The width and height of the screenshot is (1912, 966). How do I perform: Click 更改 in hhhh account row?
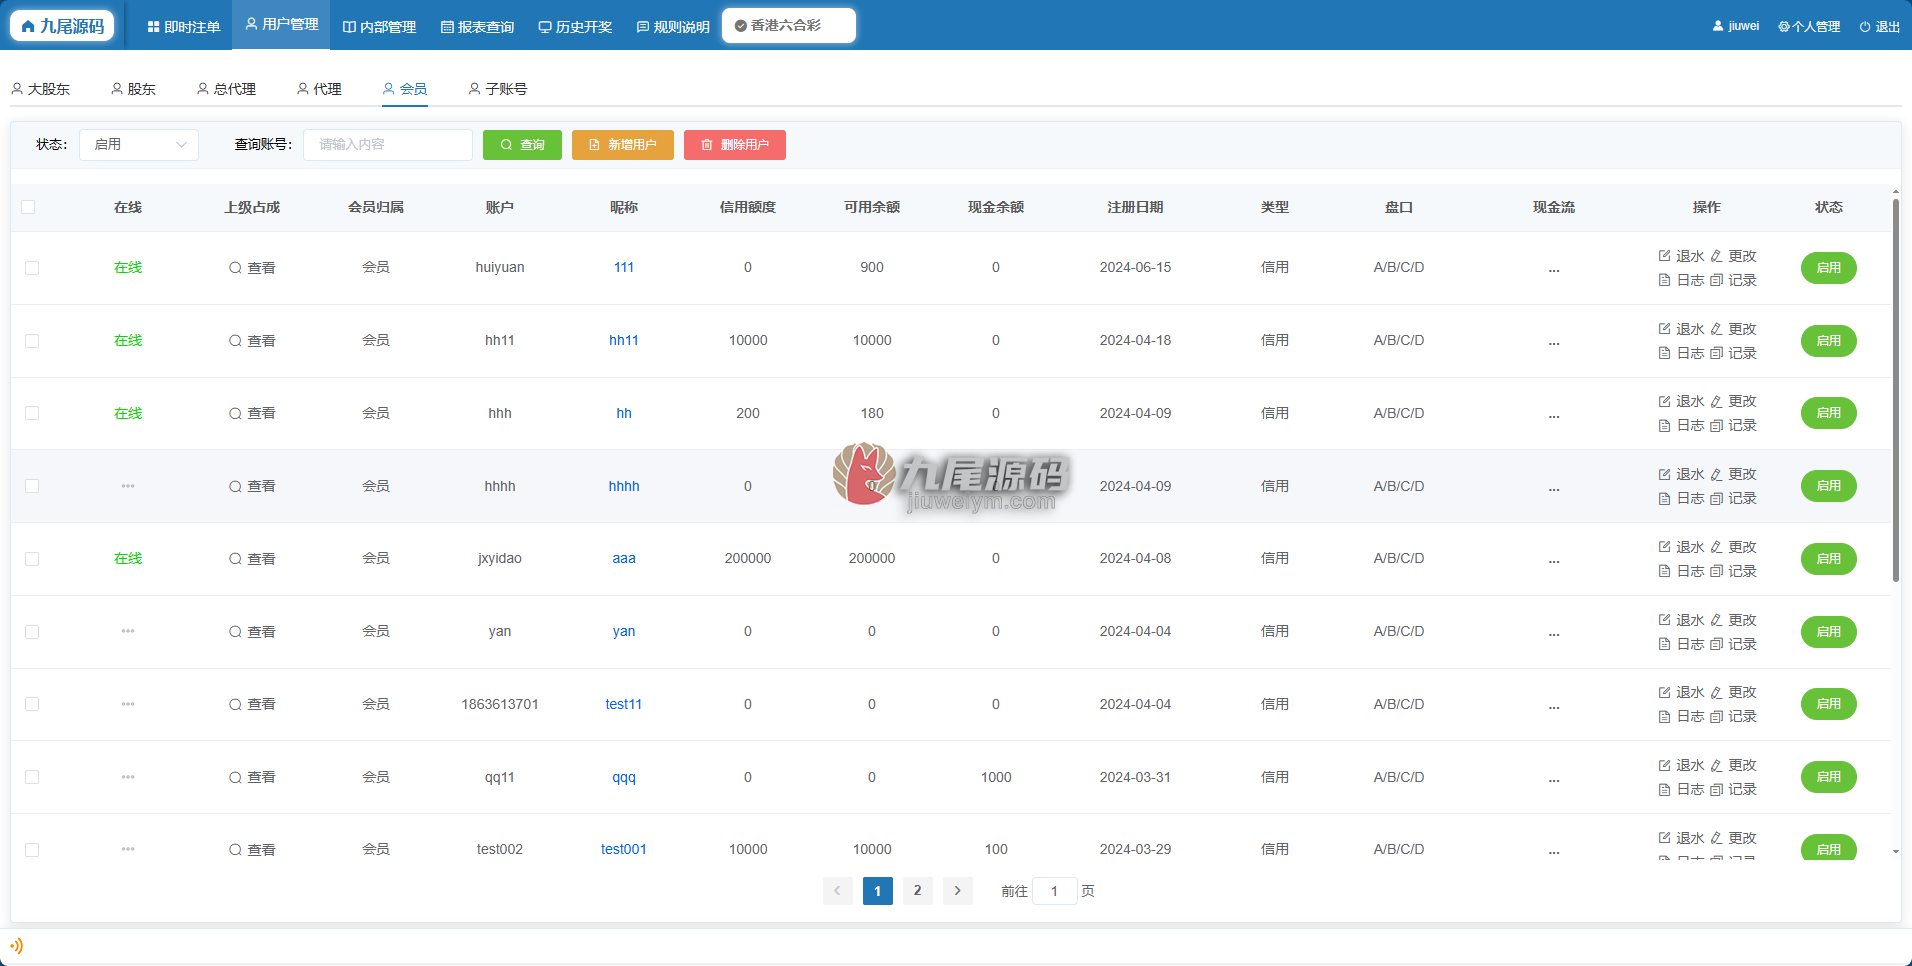pos(1733,474)
